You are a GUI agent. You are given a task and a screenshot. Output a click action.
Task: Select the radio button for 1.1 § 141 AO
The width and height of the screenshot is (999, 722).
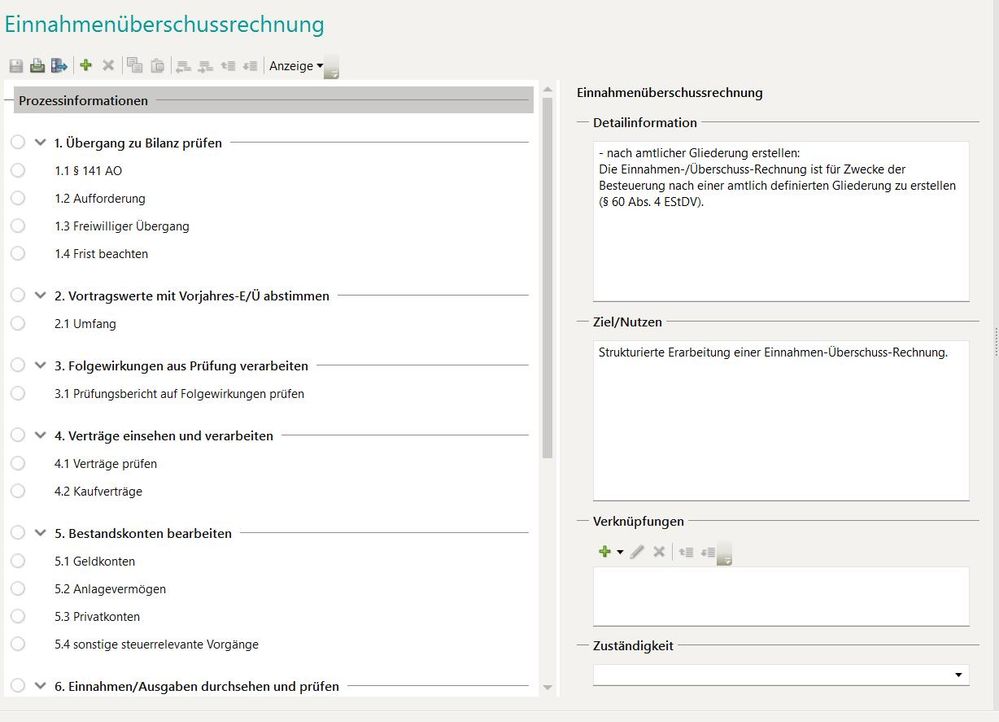click(x=18, y=171)
